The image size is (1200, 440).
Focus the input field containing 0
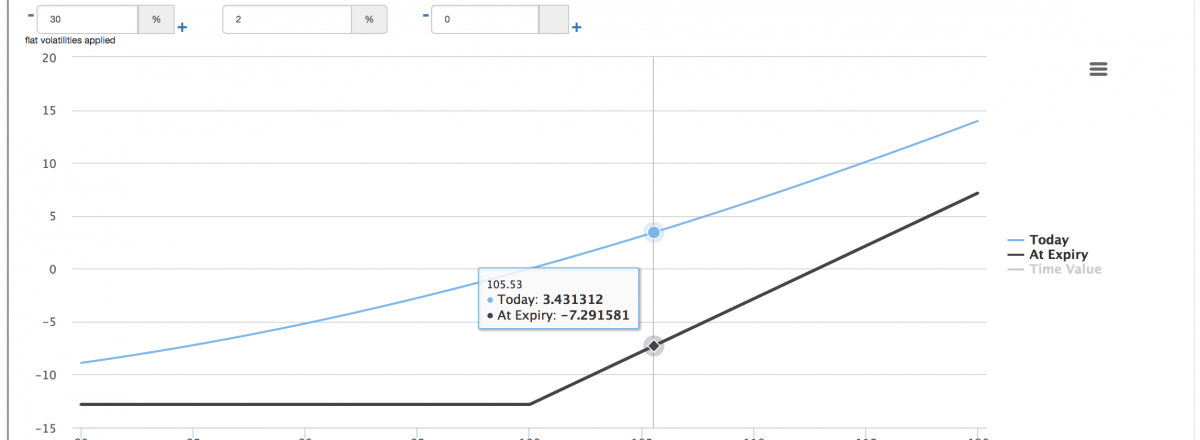(485, 19)
